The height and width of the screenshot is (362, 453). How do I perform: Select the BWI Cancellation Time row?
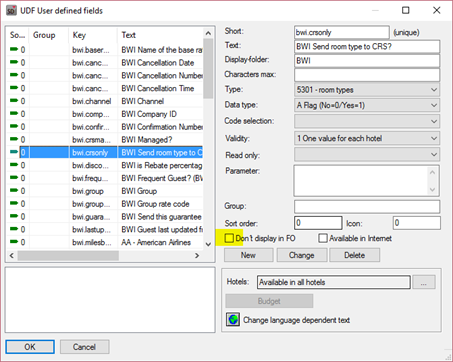[x=105, y=88]
